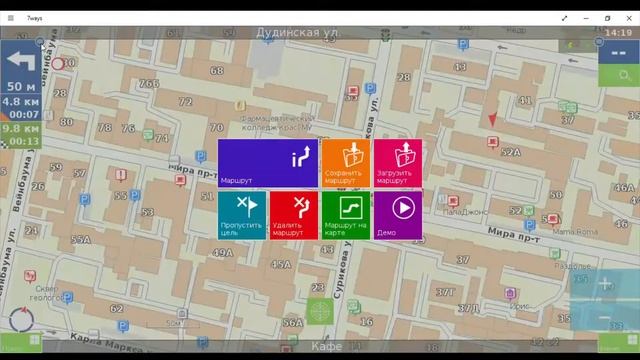Click the green shop icon near 74
This screenshot has width=640, height=360.
(x=148, y=134)
